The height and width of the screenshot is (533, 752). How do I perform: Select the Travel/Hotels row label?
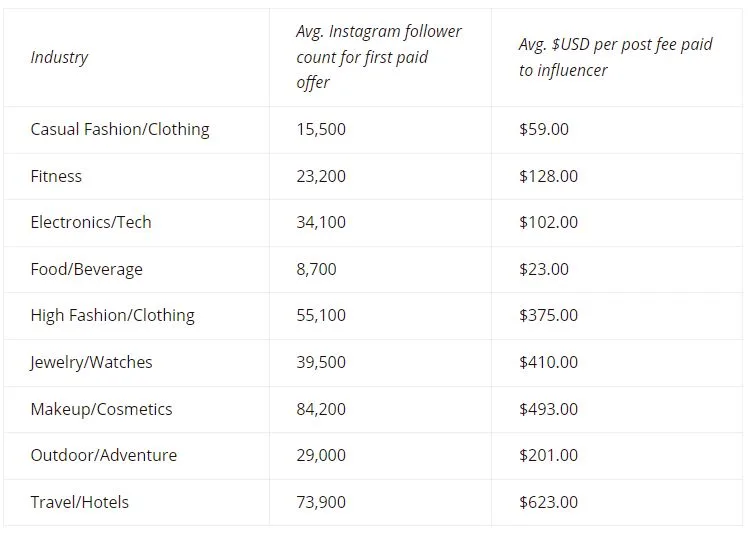(80, 502)
